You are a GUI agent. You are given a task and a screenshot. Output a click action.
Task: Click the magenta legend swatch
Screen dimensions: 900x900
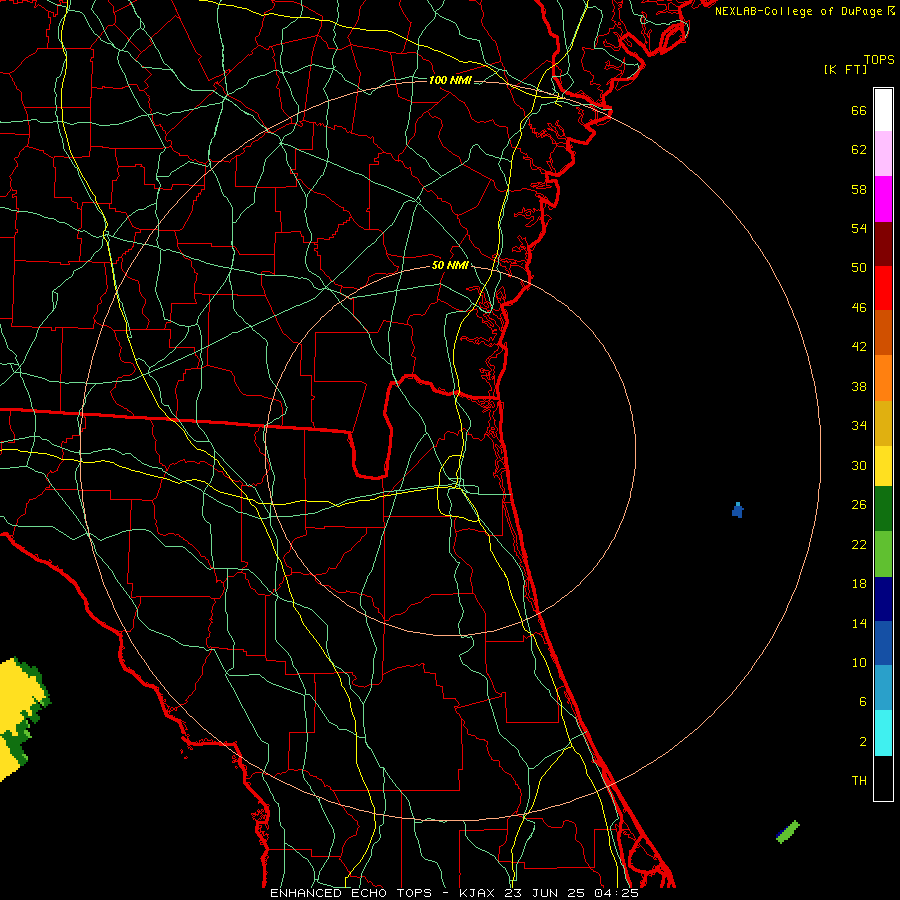coord(883,199)
